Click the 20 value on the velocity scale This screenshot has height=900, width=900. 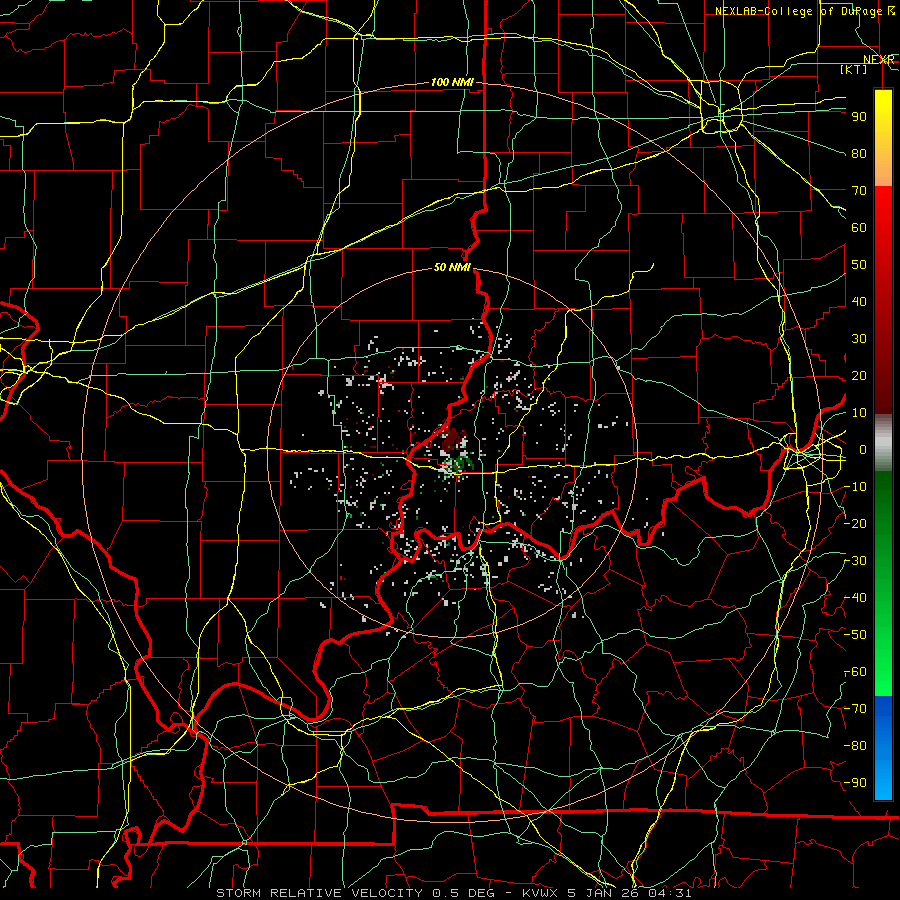click(859, 375)
